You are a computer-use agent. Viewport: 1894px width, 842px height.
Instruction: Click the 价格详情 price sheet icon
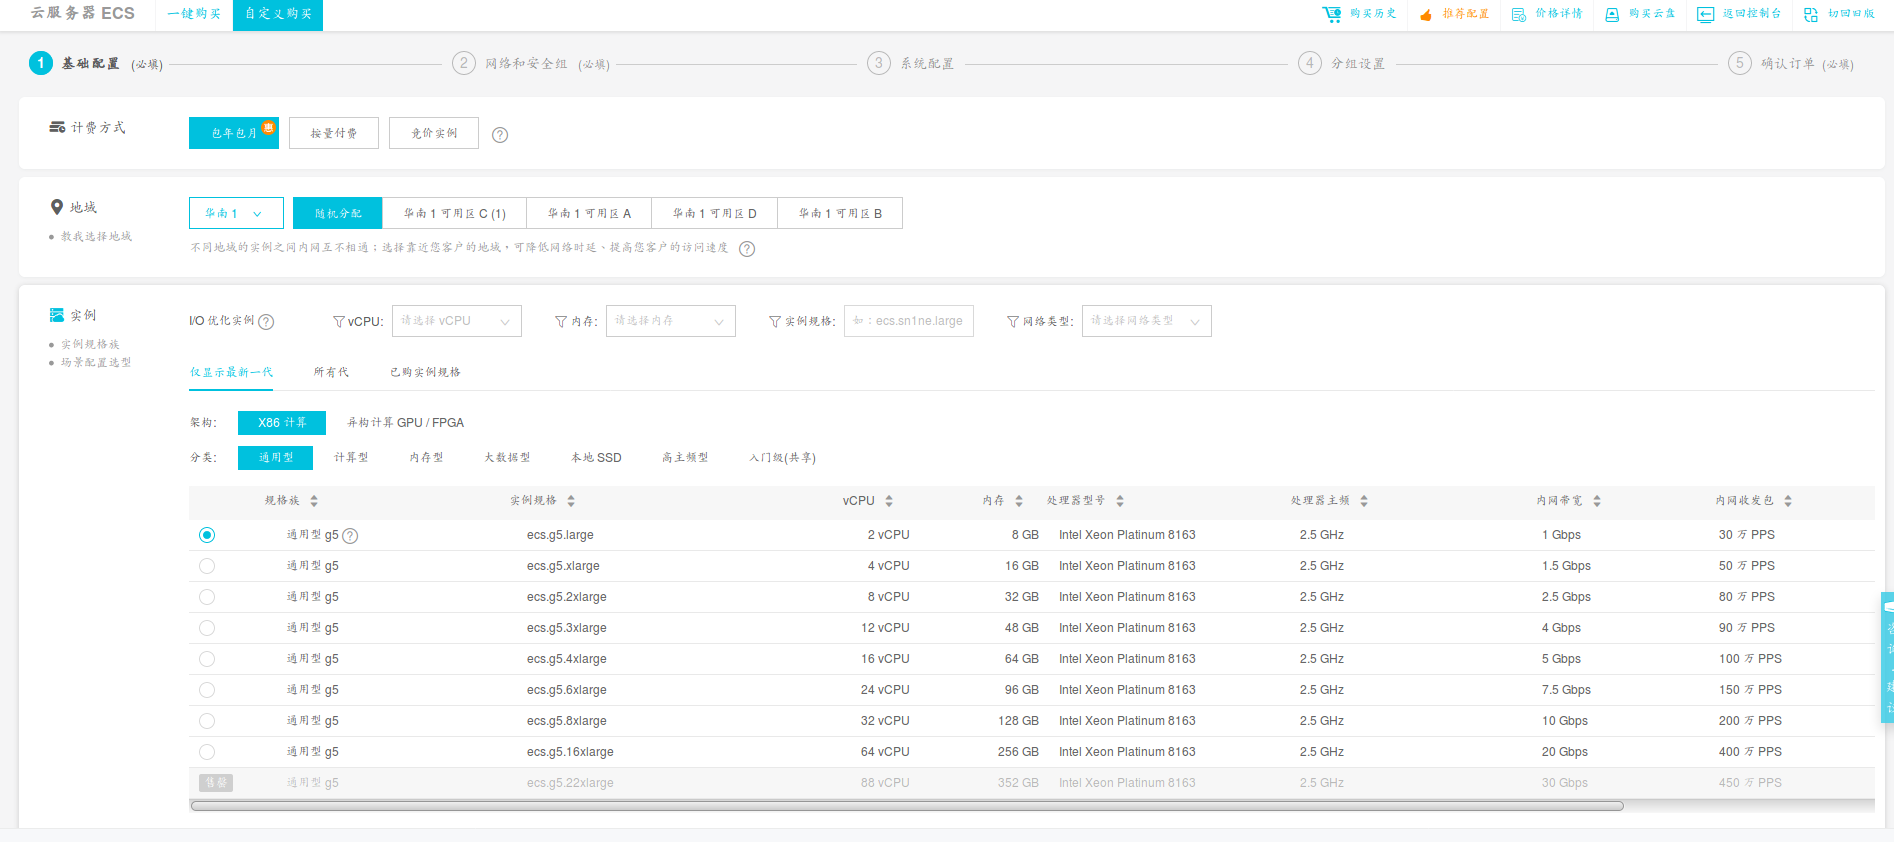pyautogui.click(x=1518, y=14)
